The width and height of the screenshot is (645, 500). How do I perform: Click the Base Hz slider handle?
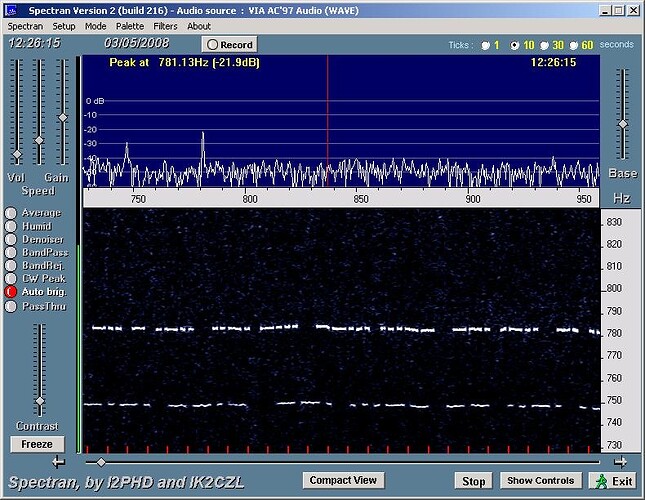pos(622,124)
